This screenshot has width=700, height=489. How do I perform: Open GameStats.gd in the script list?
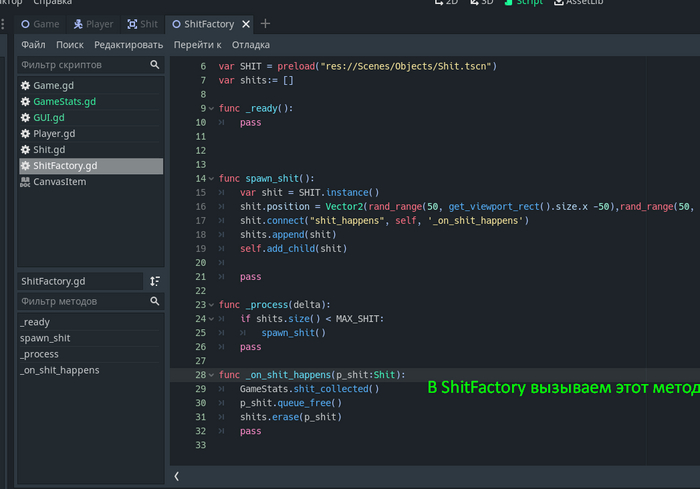pos(64,102)
